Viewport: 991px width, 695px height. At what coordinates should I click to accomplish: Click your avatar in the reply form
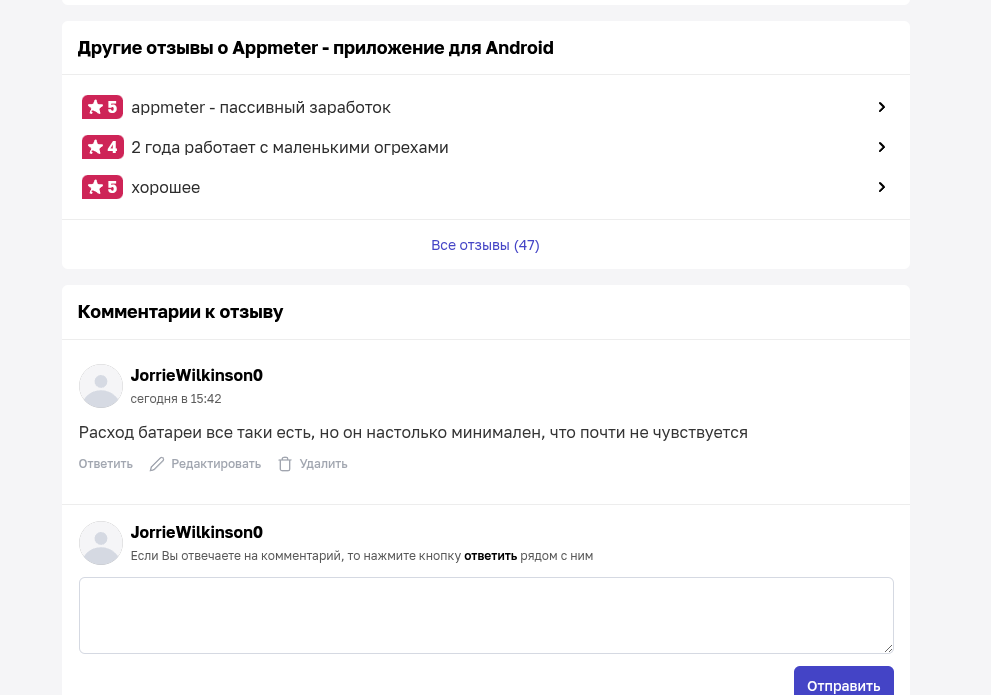[x=100, y=543]
